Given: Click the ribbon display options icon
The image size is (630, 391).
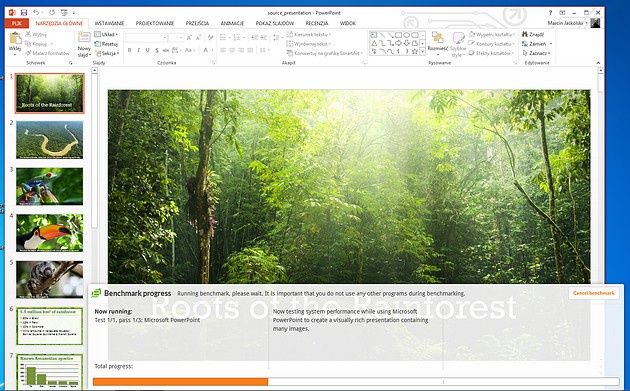Looking at the screenshot, I should click(562, 13).
